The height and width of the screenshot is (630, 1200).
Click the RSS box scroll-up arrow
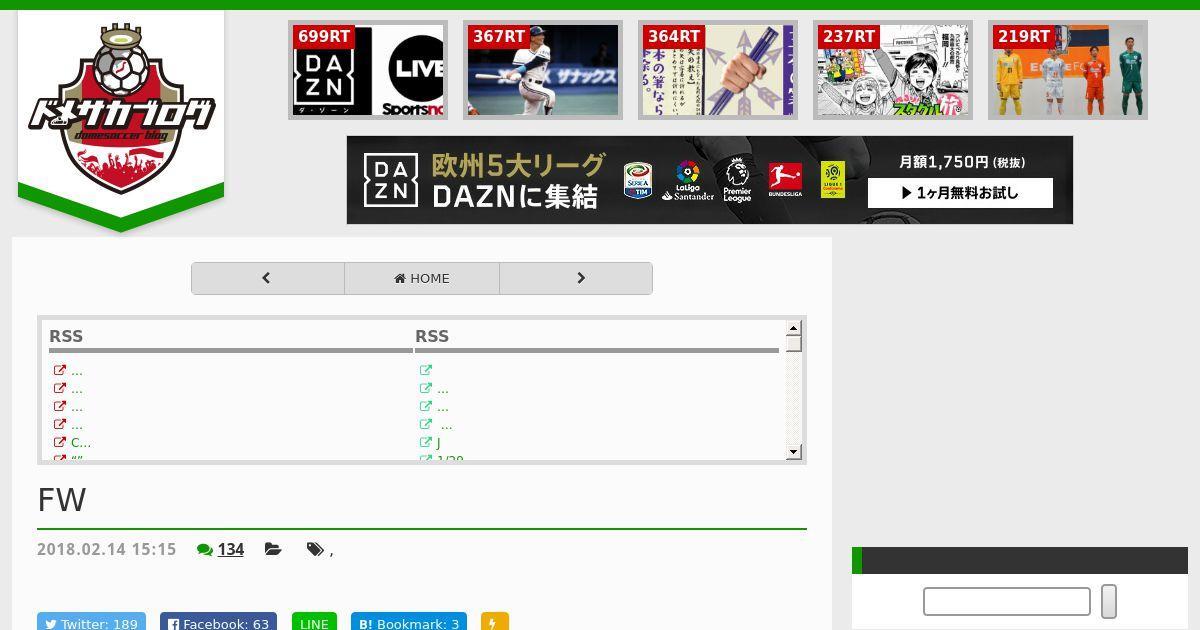click(x=794, y=328)
